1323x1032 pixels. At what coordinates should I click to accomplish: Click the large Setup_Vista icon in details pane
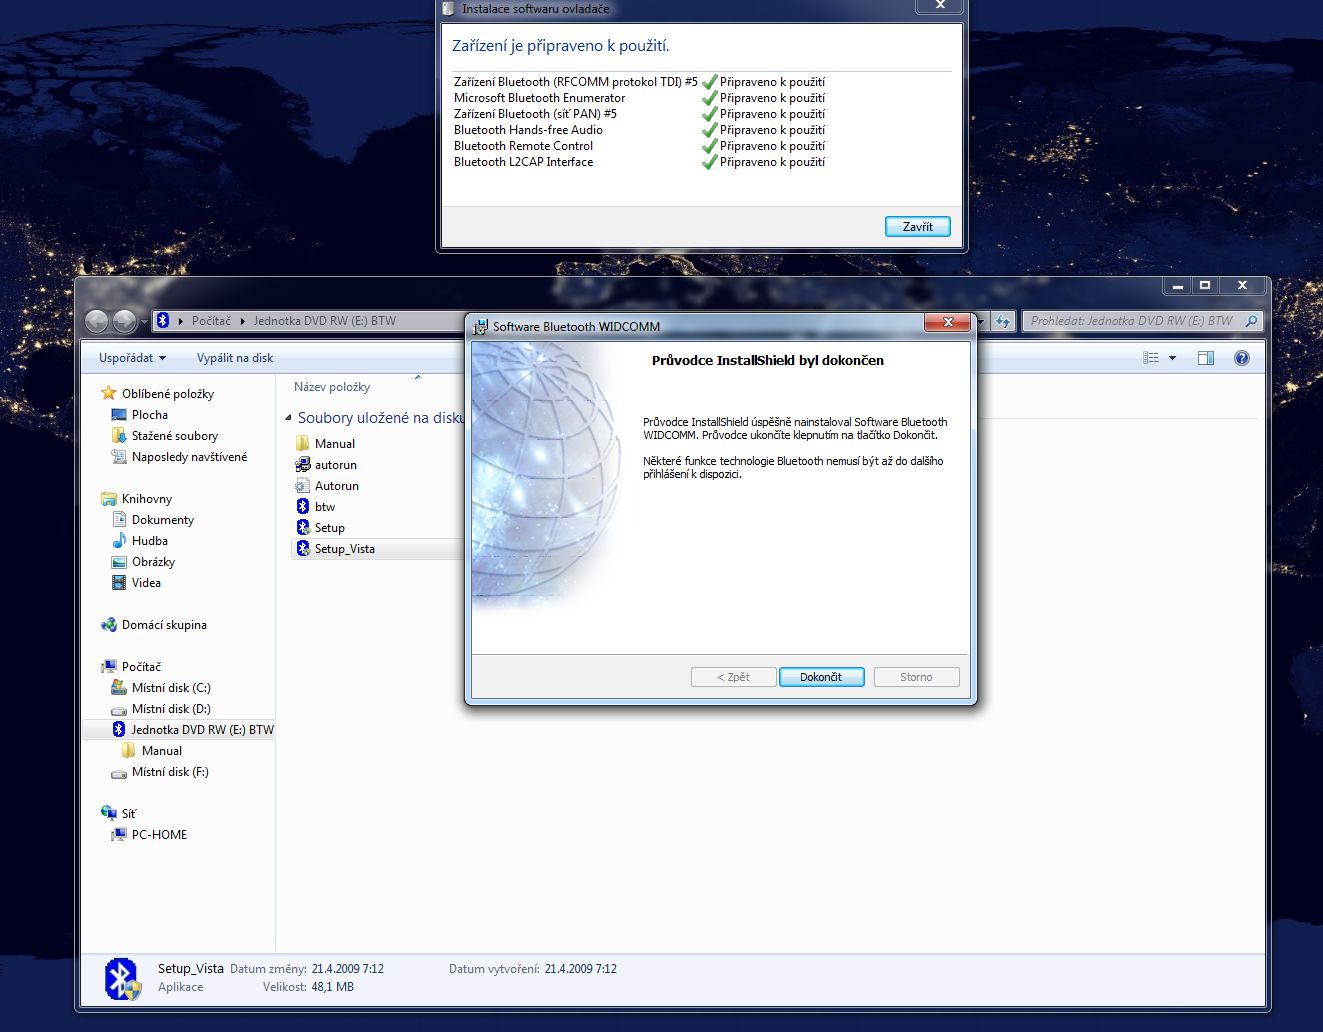click(x=122, y=979)
